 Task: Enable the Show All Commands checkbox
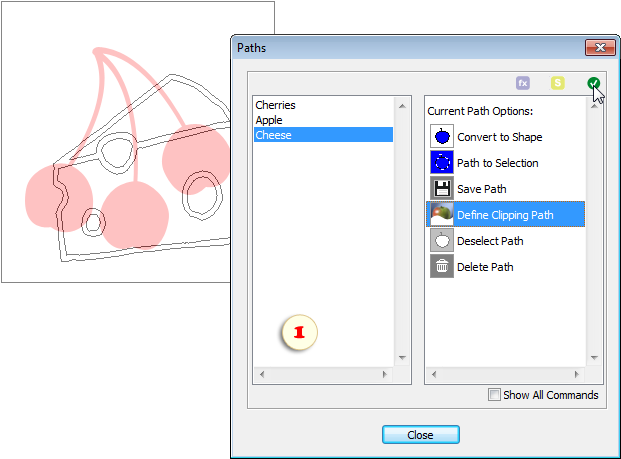point(494,395)
